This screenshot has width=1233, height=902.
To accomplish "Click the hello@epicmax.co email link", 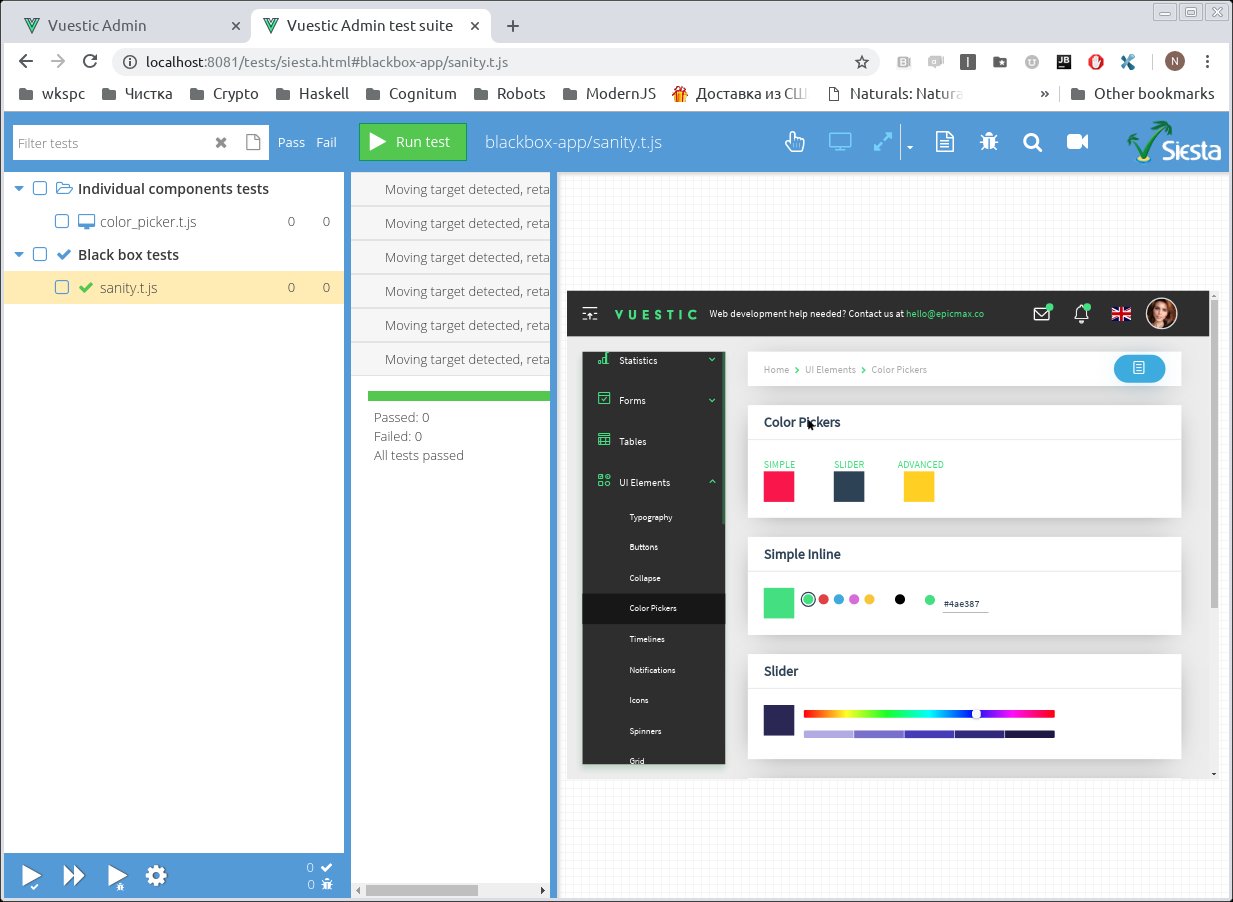I will 945,314.
